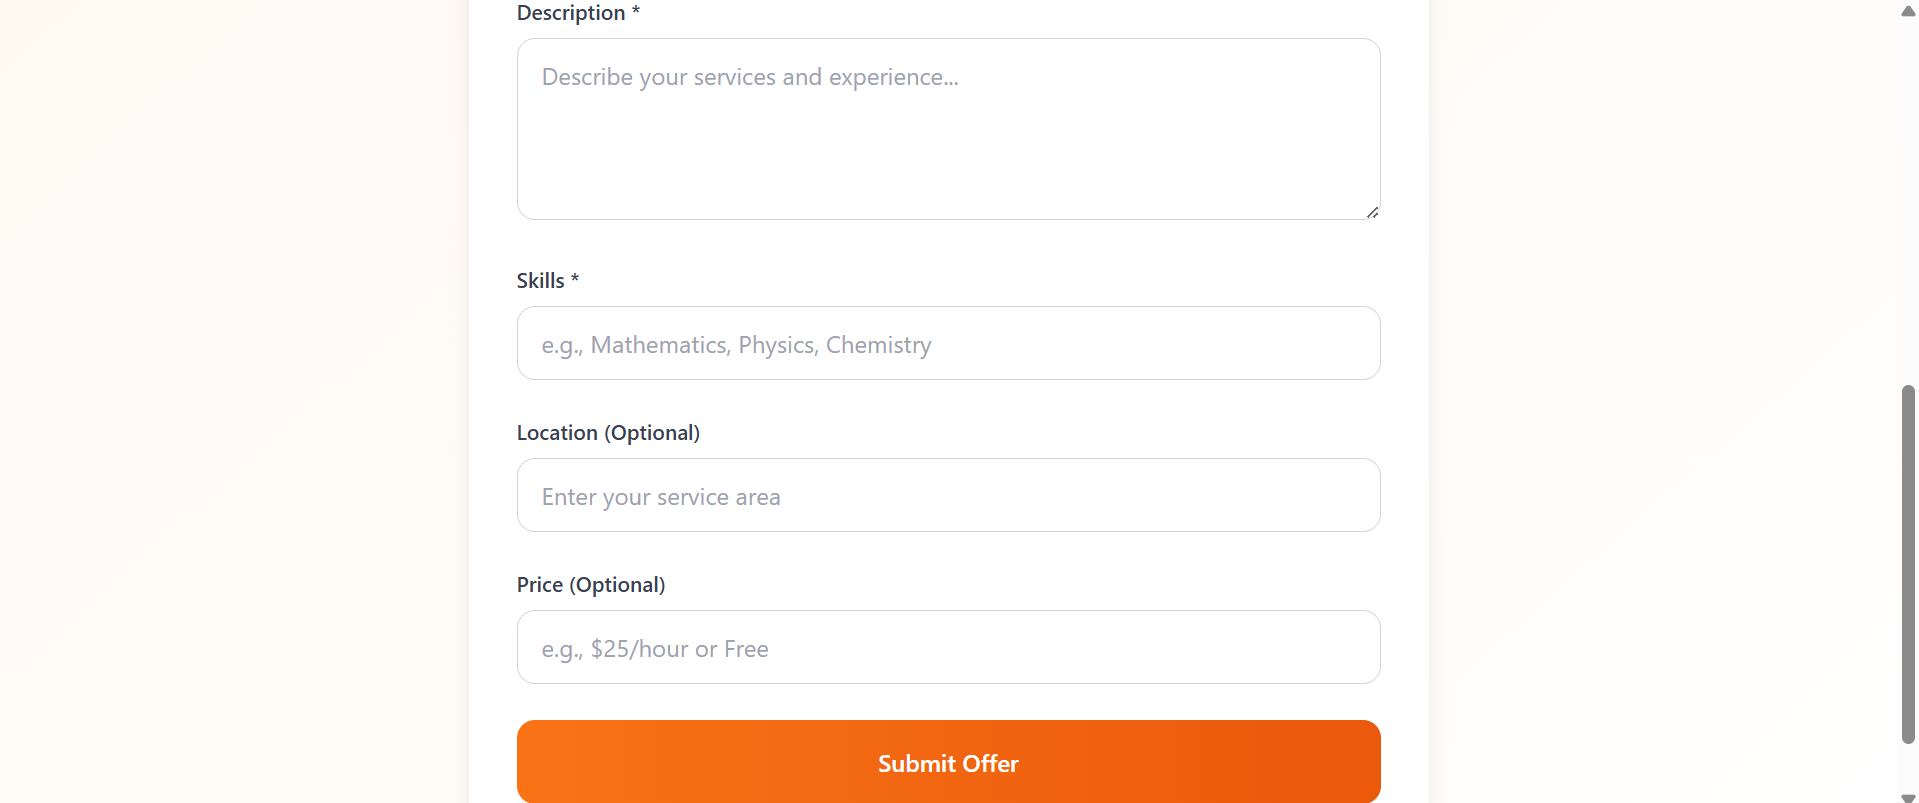
Task: Click the scrollbar up arrow
Action: coord(1908,11)
